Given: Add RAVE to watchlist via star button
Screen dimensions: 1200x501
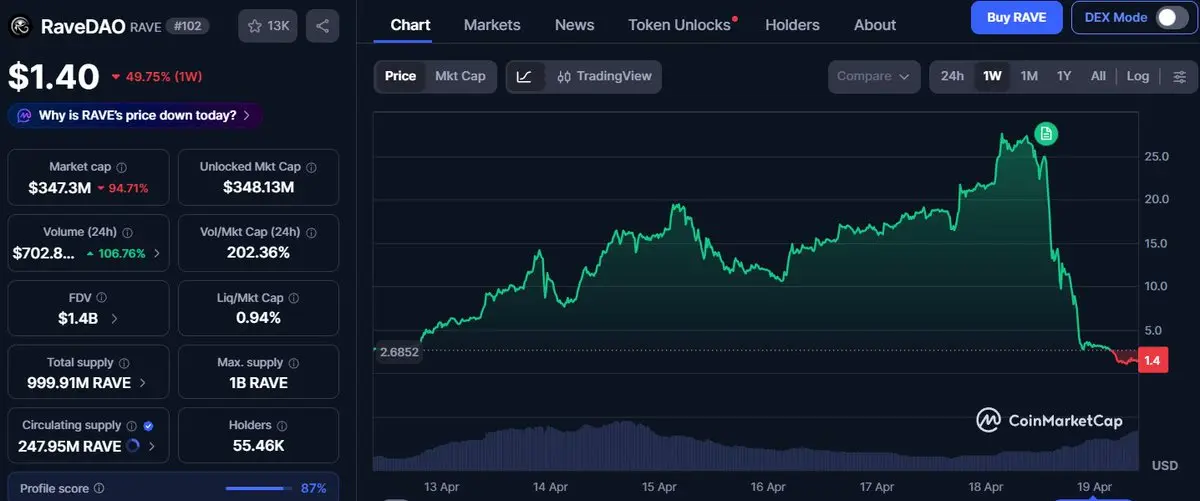Looking at the screenshot, I should click(x=267, y=26).
